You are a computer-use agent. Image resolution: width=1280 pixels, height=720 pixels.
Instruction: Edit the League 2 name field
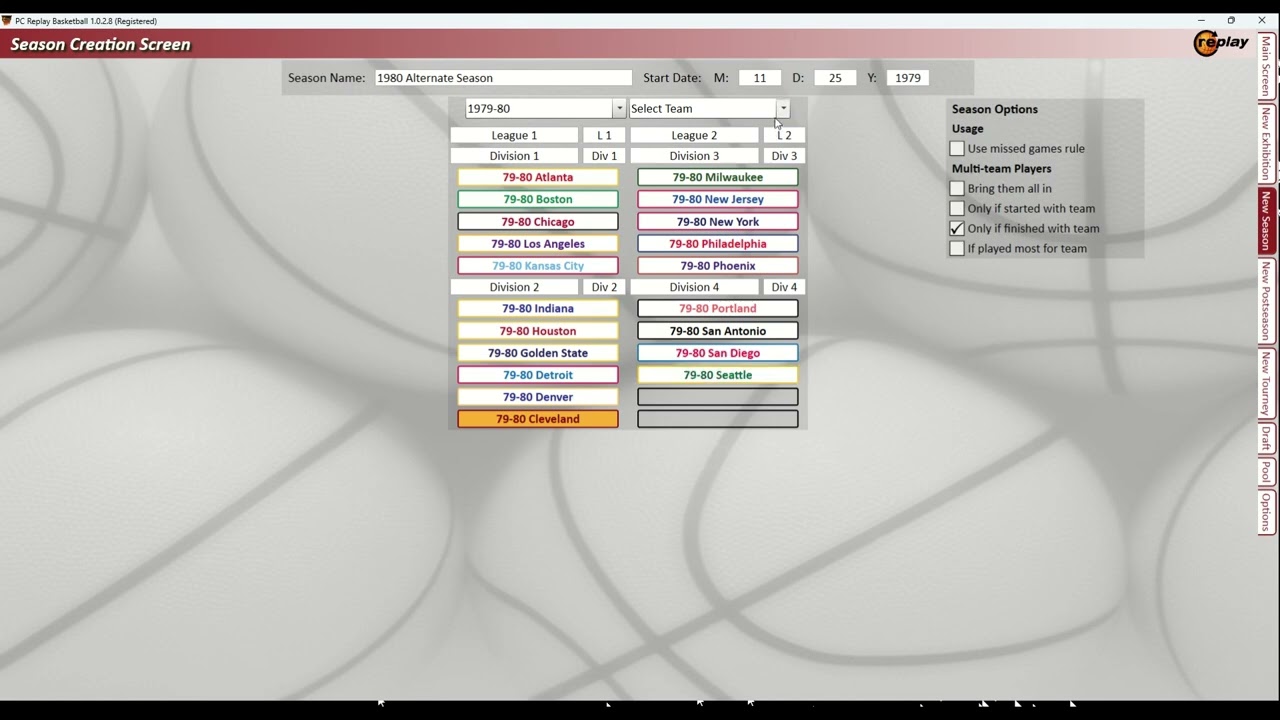(694, 135)
